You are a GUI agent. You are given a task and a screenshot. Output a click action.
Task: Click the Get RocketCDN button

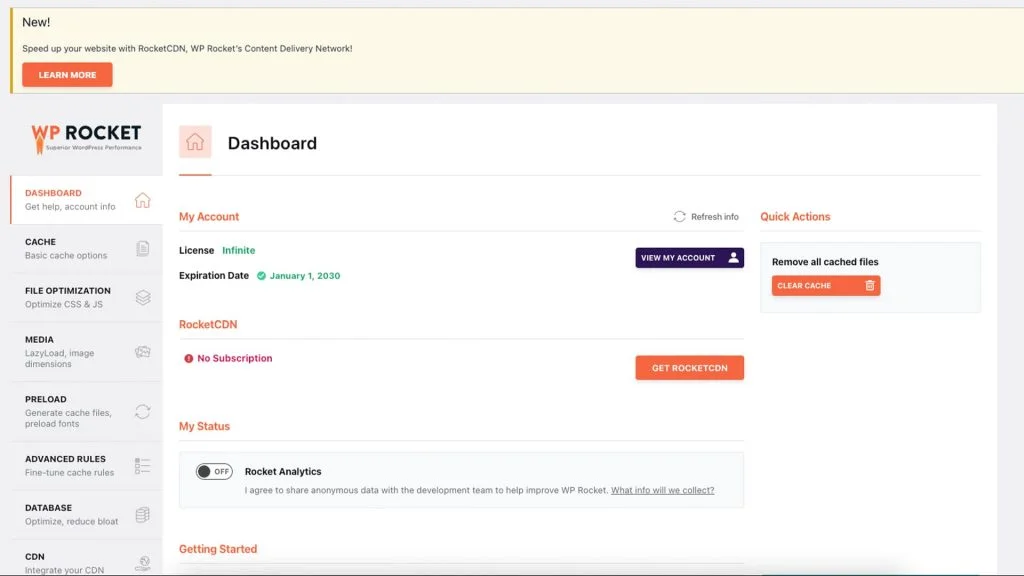[690, 368]
